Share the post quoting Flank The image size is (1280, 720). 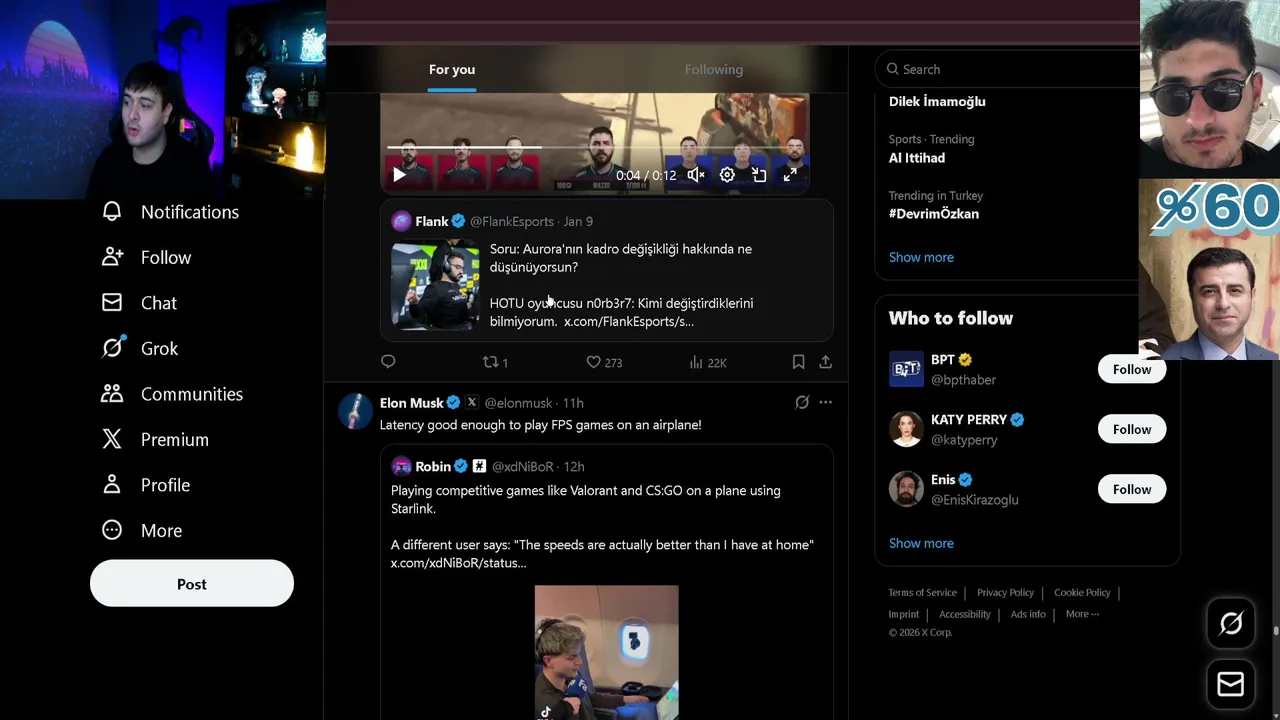pos(825,362)
